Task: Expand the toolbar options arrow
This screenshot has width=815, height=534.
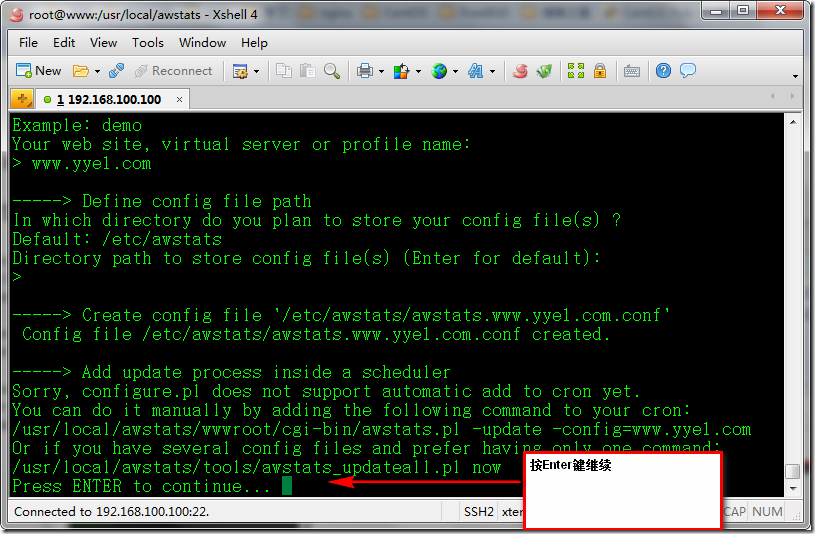Action: [795, 76]
